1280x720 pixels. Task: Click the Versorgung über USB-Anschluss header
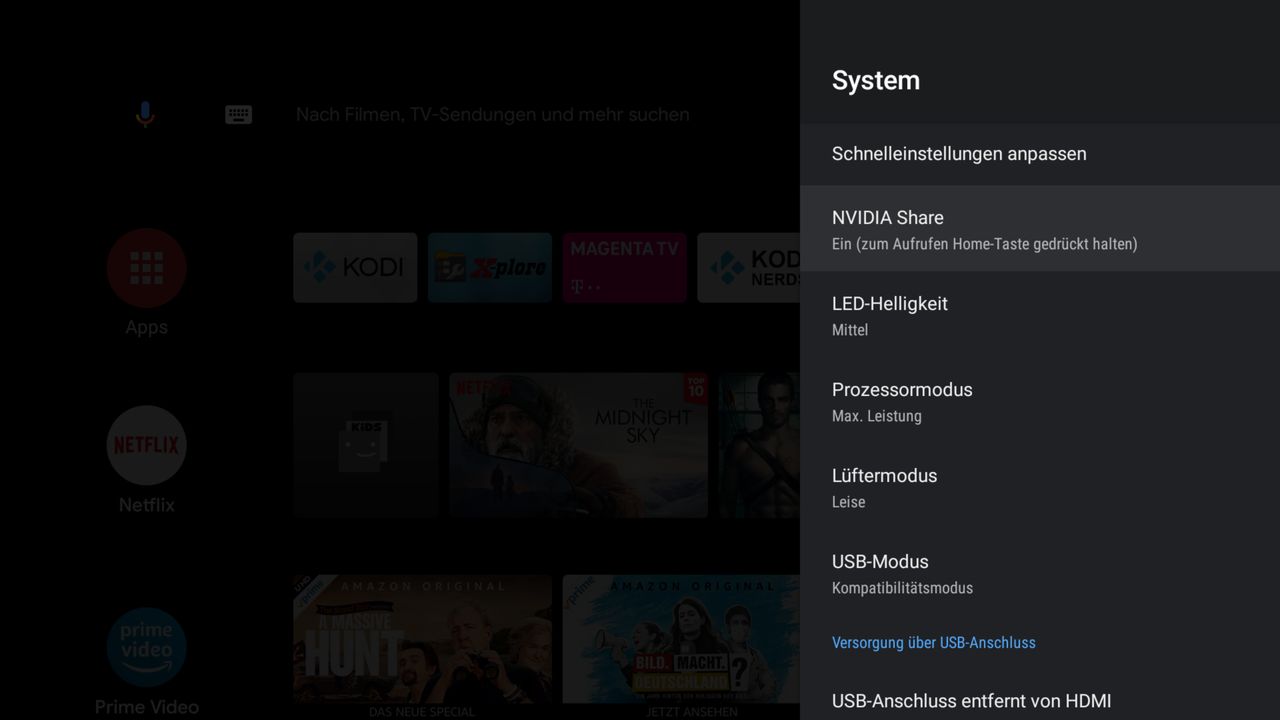934,643
